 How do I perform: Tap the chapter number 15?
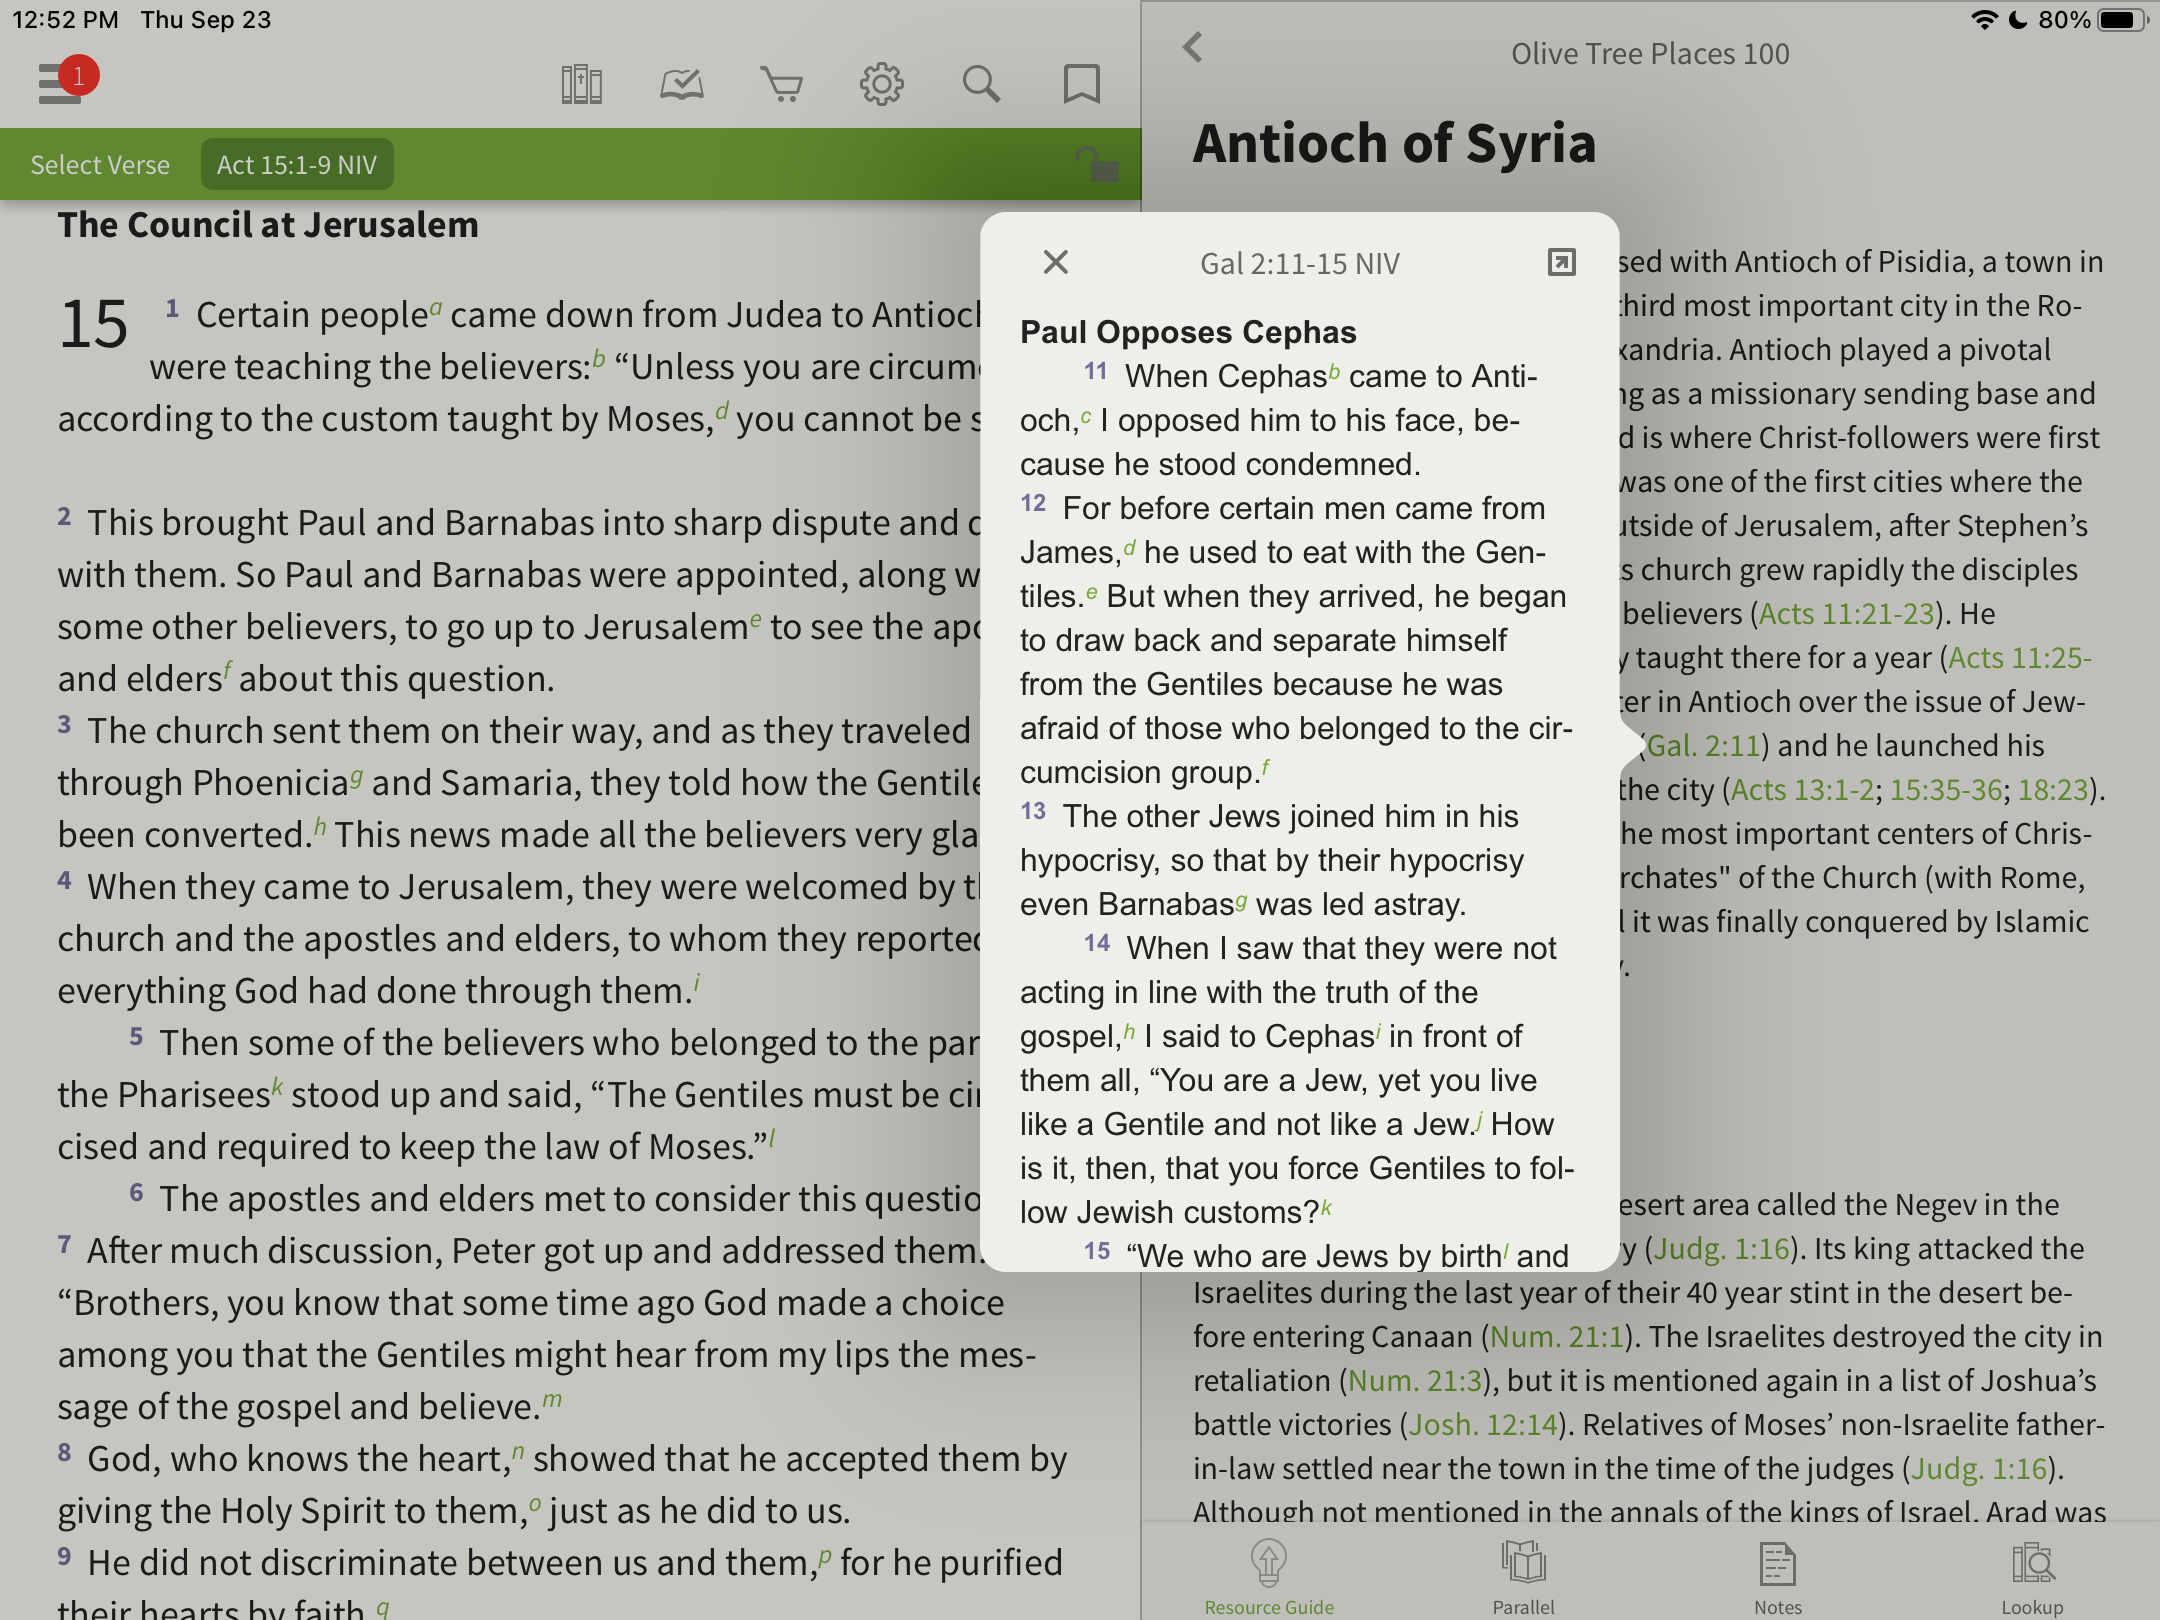(x=94, y=324)
